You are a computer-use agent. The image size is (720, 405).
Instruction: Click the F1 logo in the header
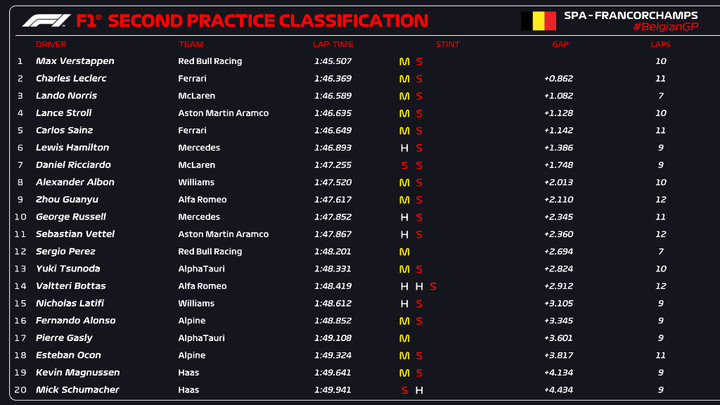tap(46, 21)
